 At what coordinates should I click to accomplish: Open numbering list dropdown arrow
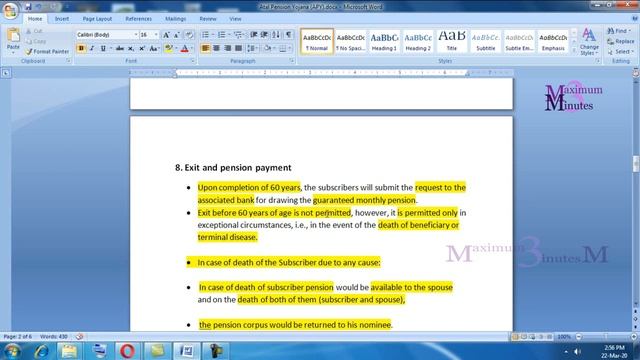click(229, 35)
